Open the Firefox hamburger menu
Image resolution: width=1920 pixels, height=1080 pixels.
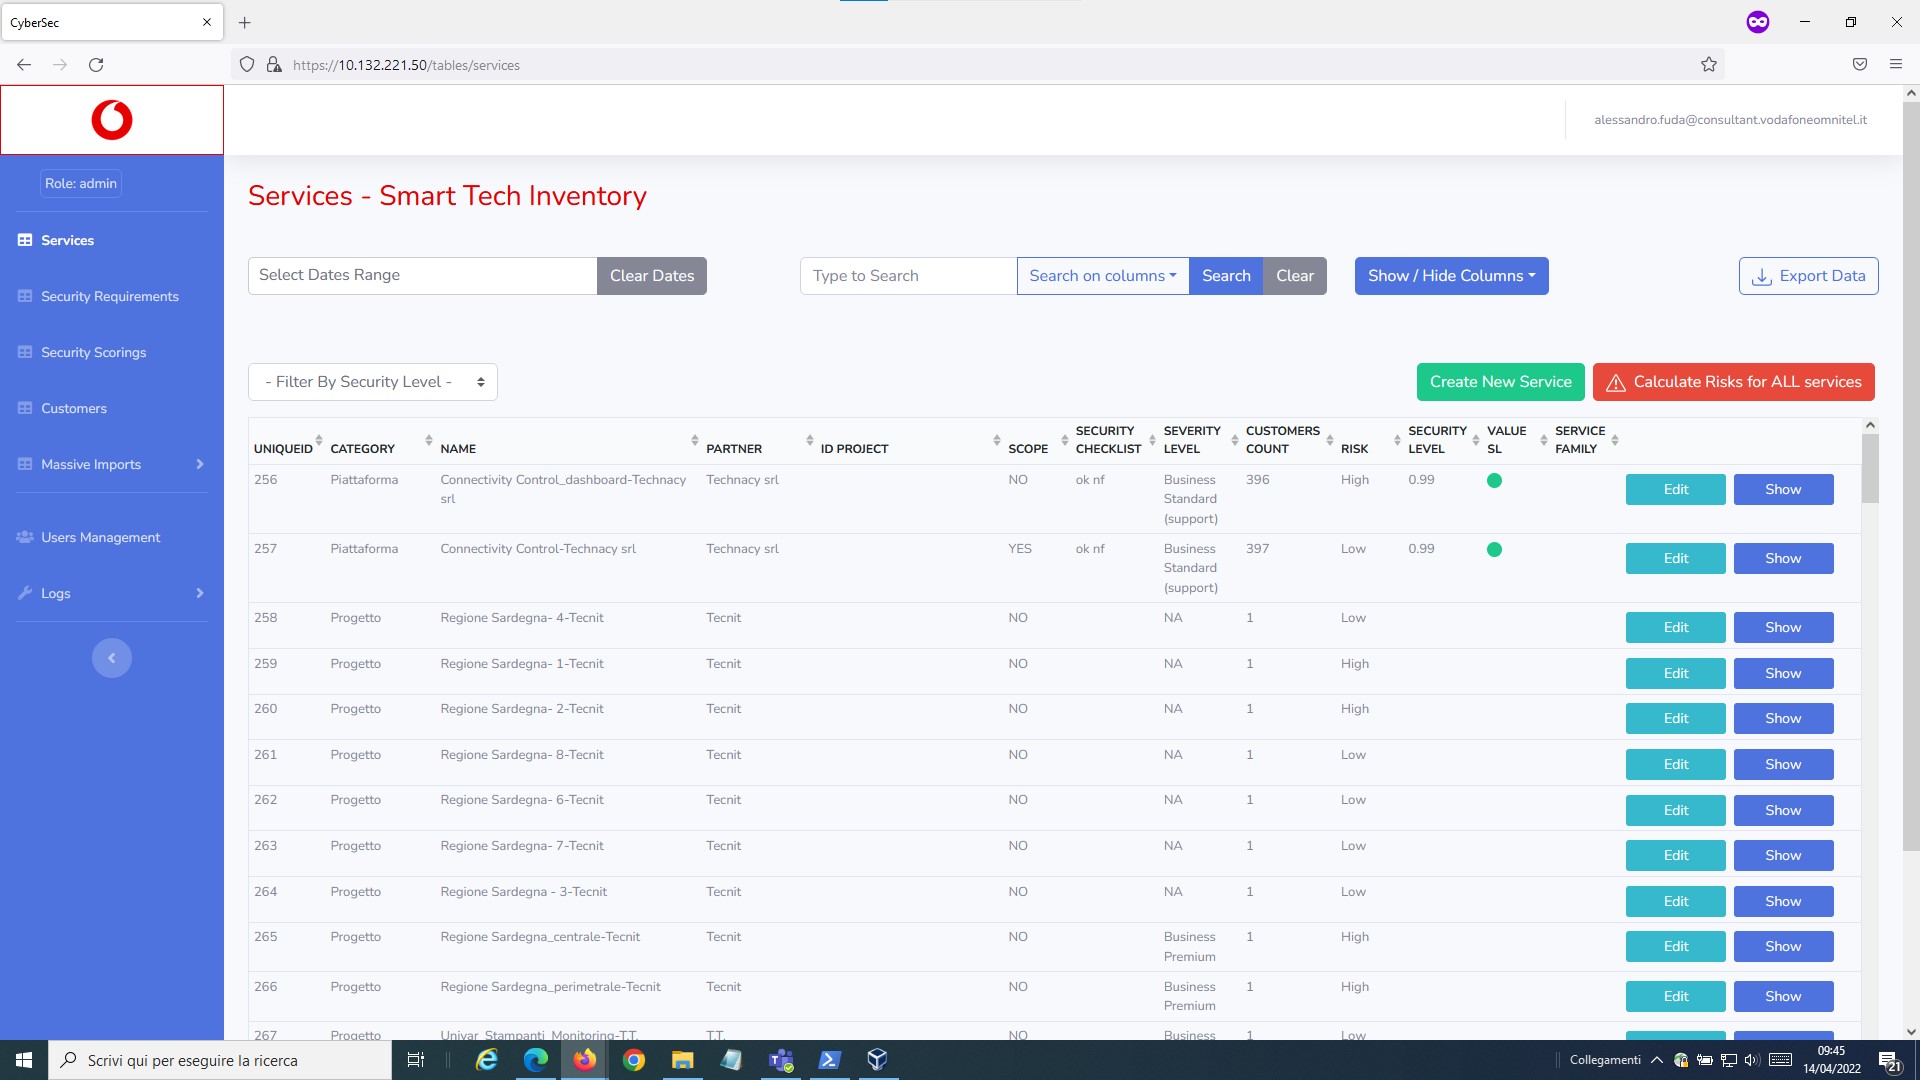point(1896,65)
